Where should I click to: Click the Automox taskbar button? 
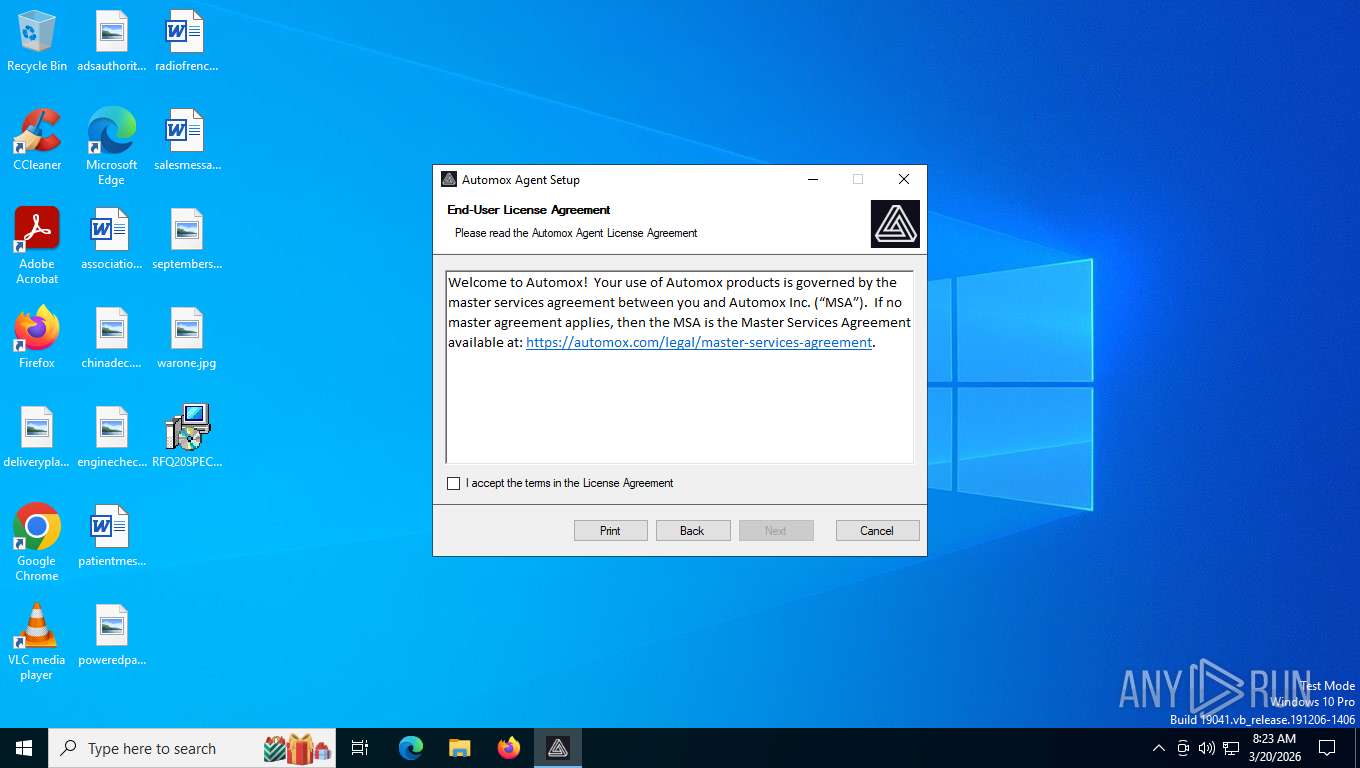point(558,748)
